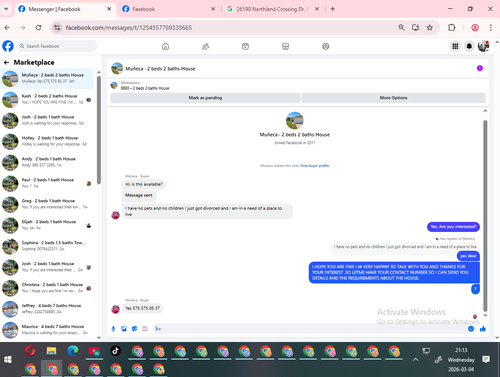Click the Facebook logo icon
Image resolution: width=500 pixels, height=377 pixels.
coord(8,46)
